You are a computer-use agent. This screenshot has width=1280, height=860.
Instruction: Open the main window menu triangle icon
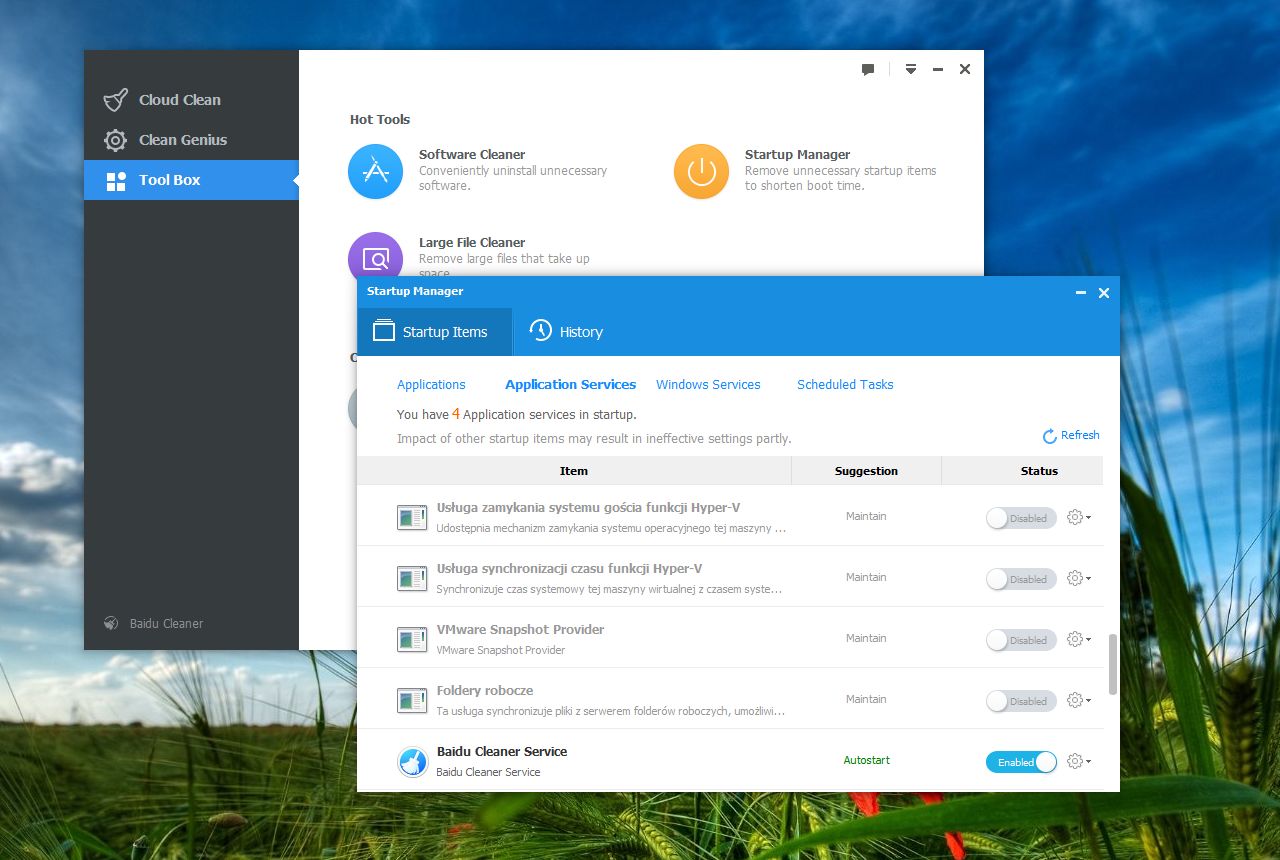pyautogui.click(x=911, y=70)
